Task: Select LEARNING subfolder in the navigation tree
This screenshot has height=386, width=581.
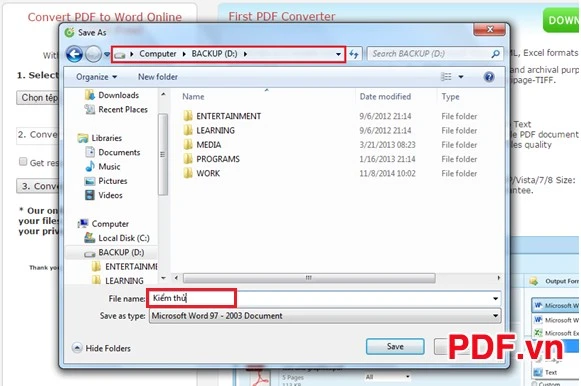Action: (118, 281)
